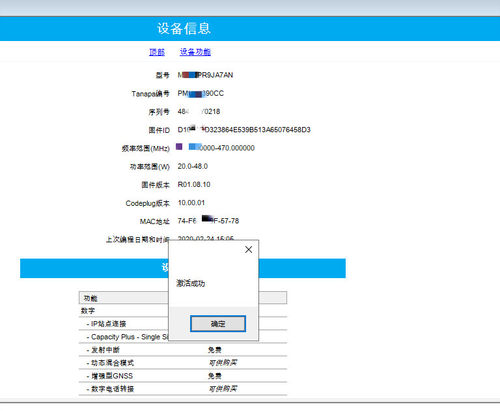Viewport: 500px width, 411px height.
Task: Click the 固件版本 label
Action: (x=155, y=185)
